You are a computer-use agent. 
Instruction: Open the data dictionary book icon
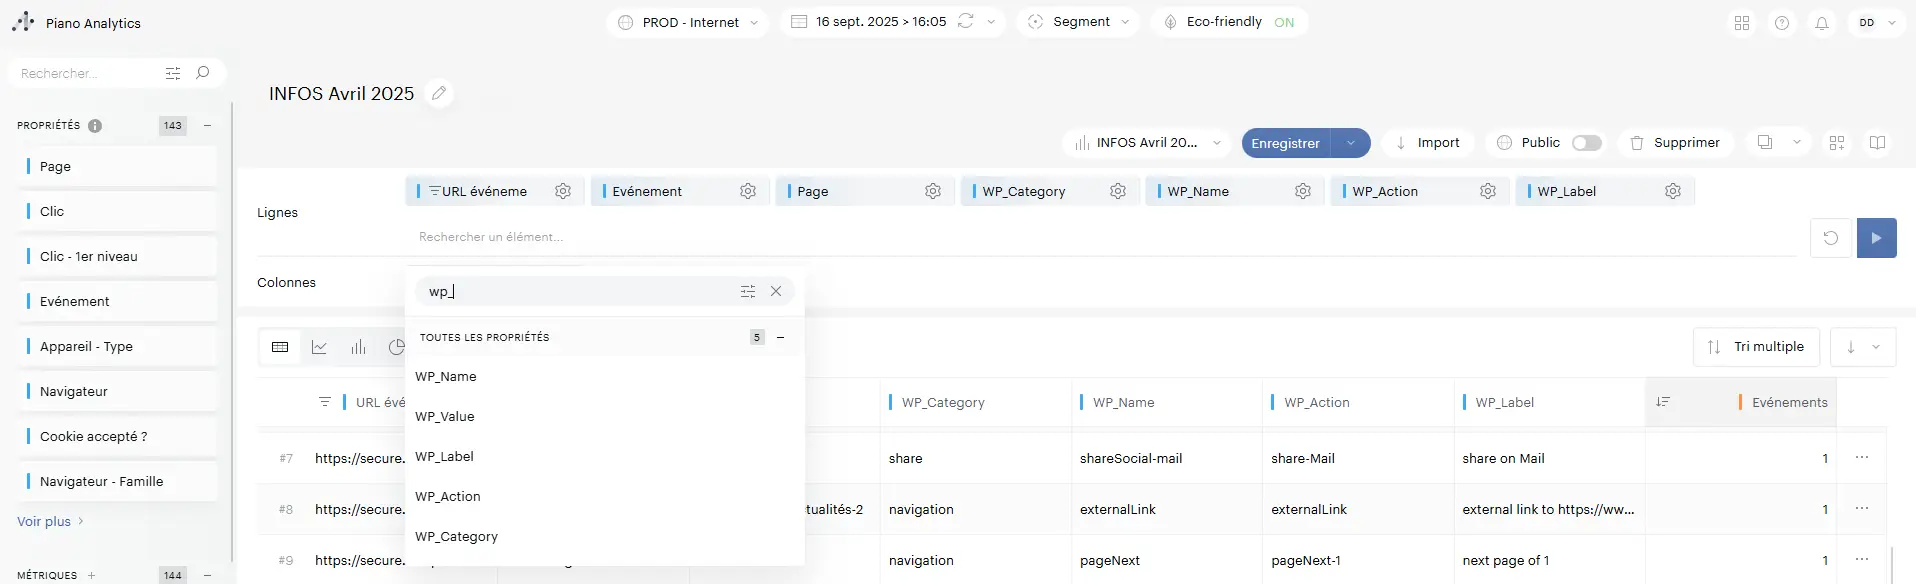pos(1877,143)
